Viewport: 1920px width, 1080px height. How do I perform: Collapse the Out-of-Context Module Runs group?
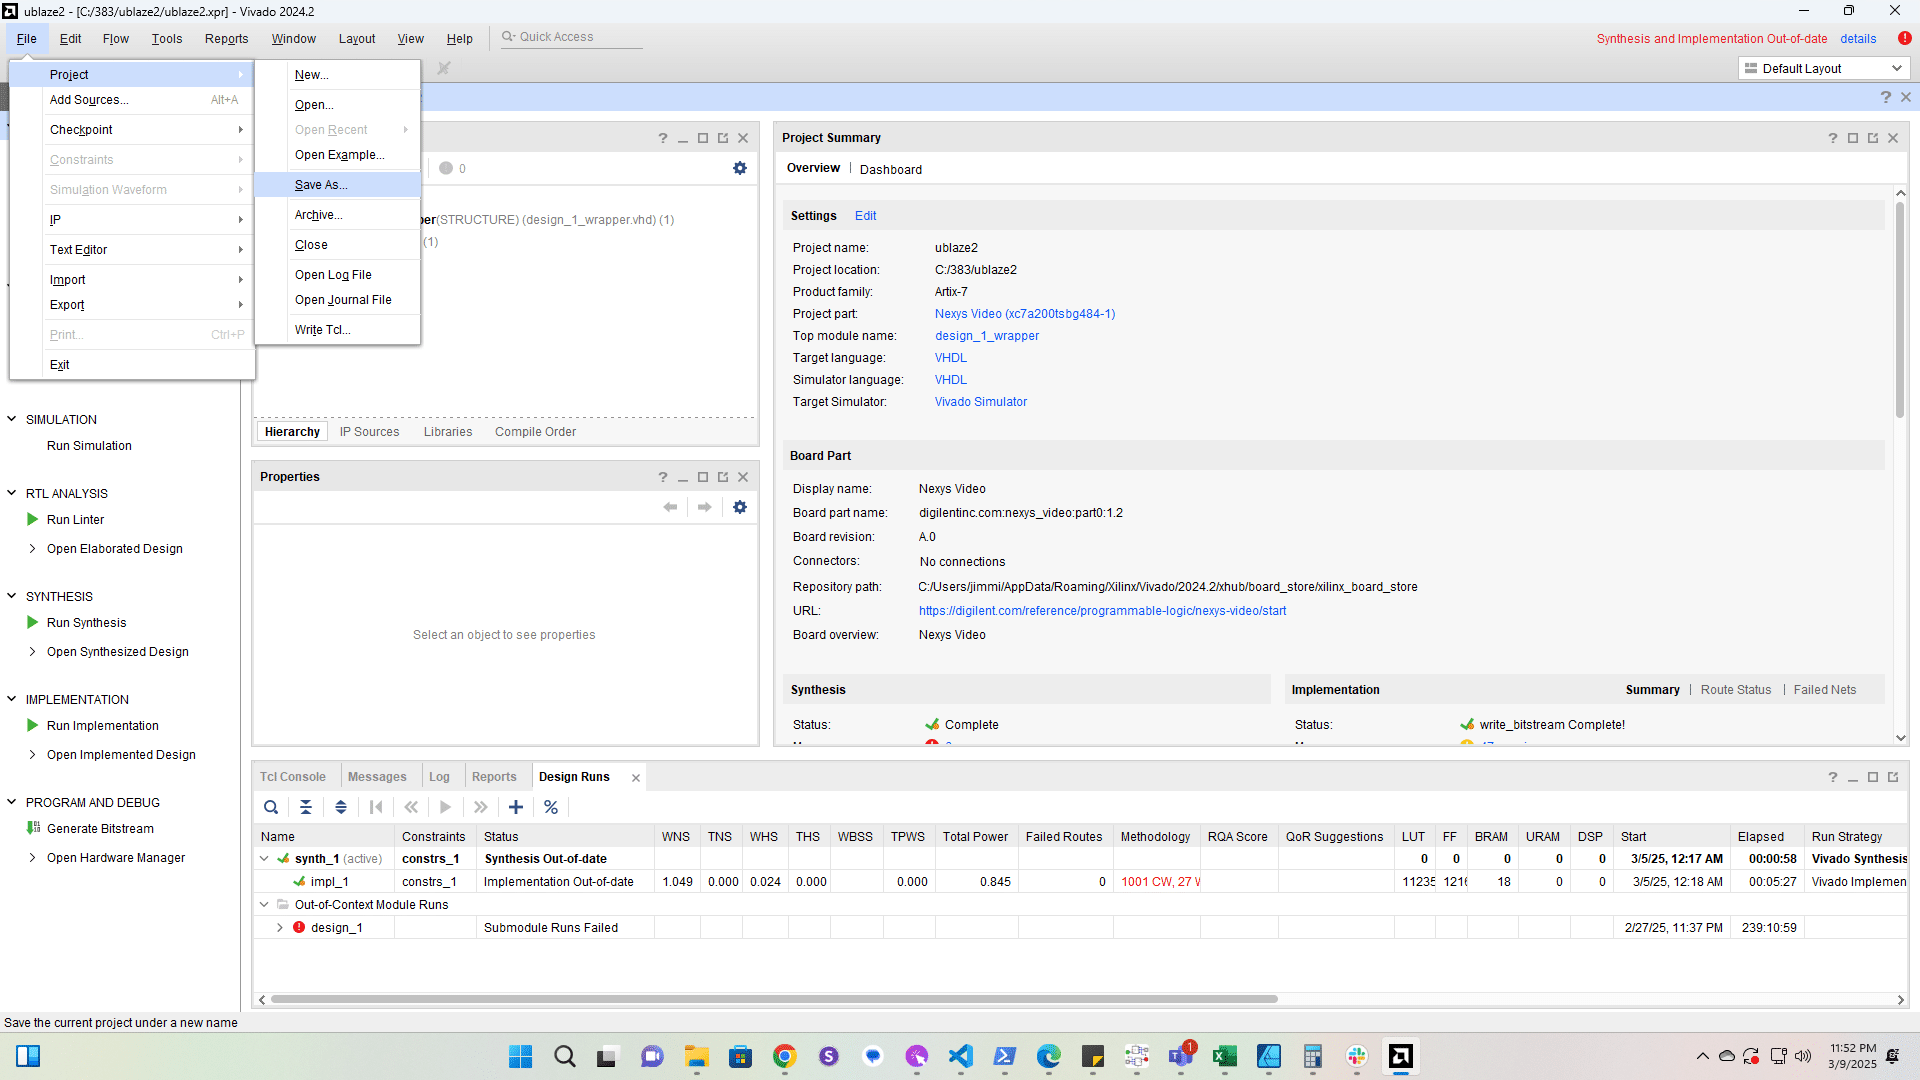tap(264, 905)
